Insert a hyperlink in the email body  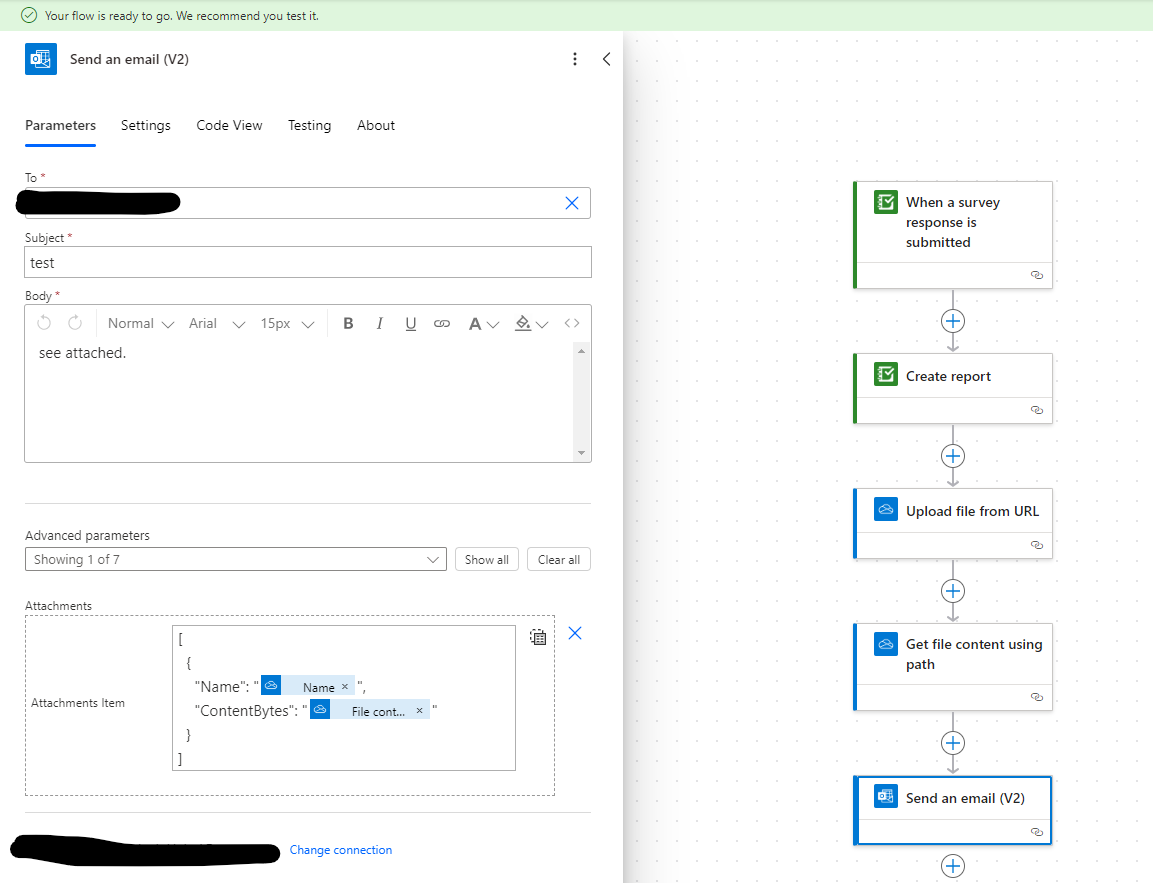(x=441, y=323)
